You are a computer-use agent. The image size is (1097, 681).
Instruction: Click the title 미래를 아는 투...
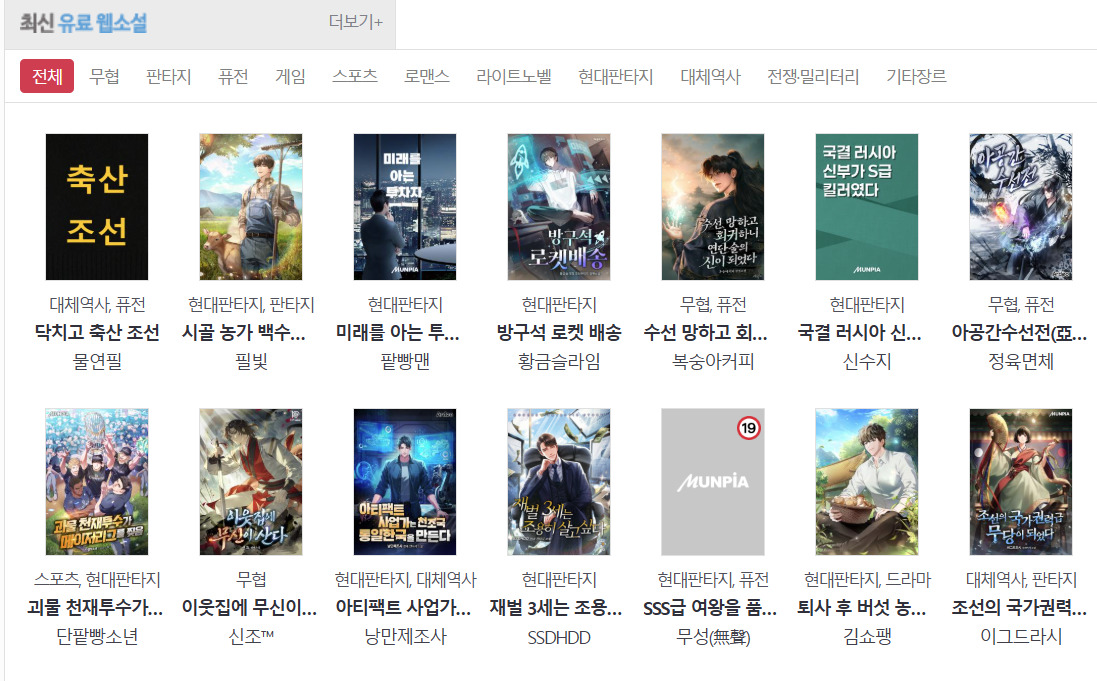click(x=397, y=332)
